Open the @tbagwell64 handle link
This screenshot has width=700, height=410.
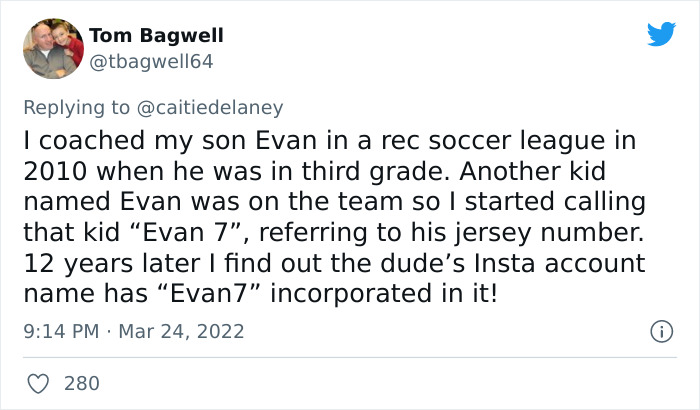(x=151, y=61)
